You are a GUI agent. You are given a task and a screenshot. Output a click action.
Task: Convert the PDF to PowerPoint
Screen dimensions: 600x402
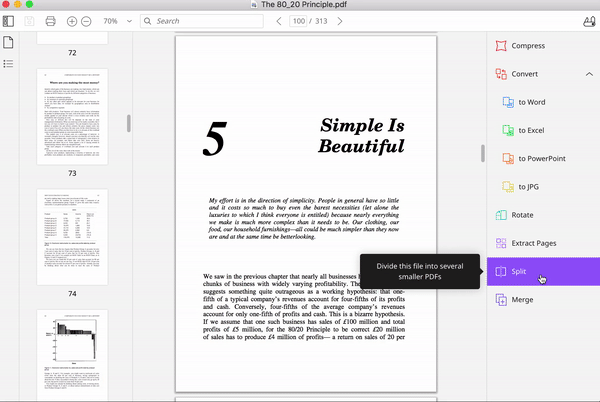(542, 158)
